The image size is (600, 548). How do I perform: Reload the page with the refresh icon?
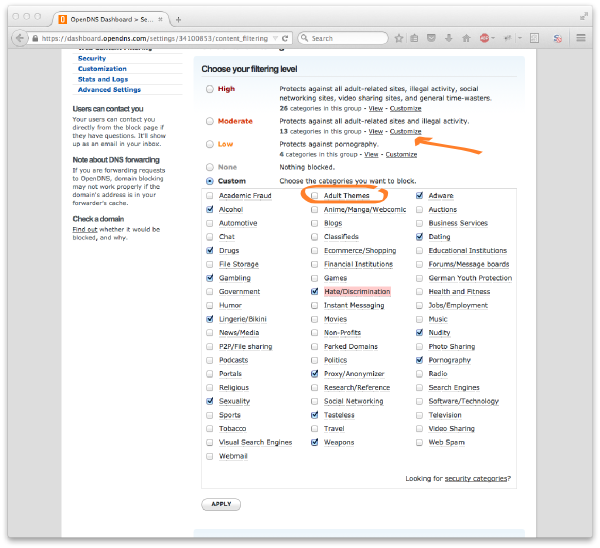(285, 38)
